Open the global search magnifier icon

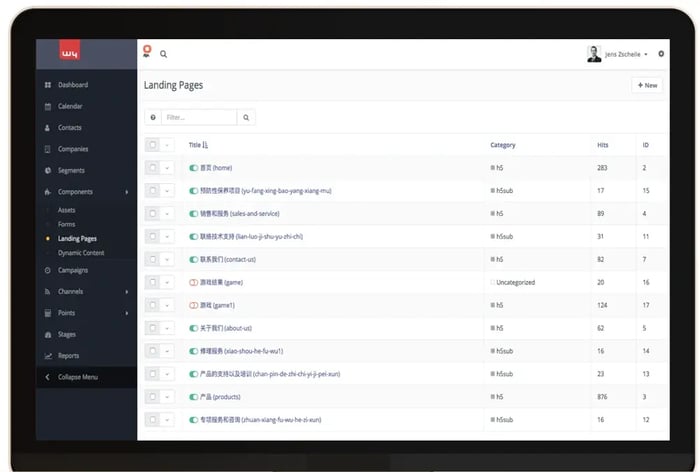[x=163, y=54]
